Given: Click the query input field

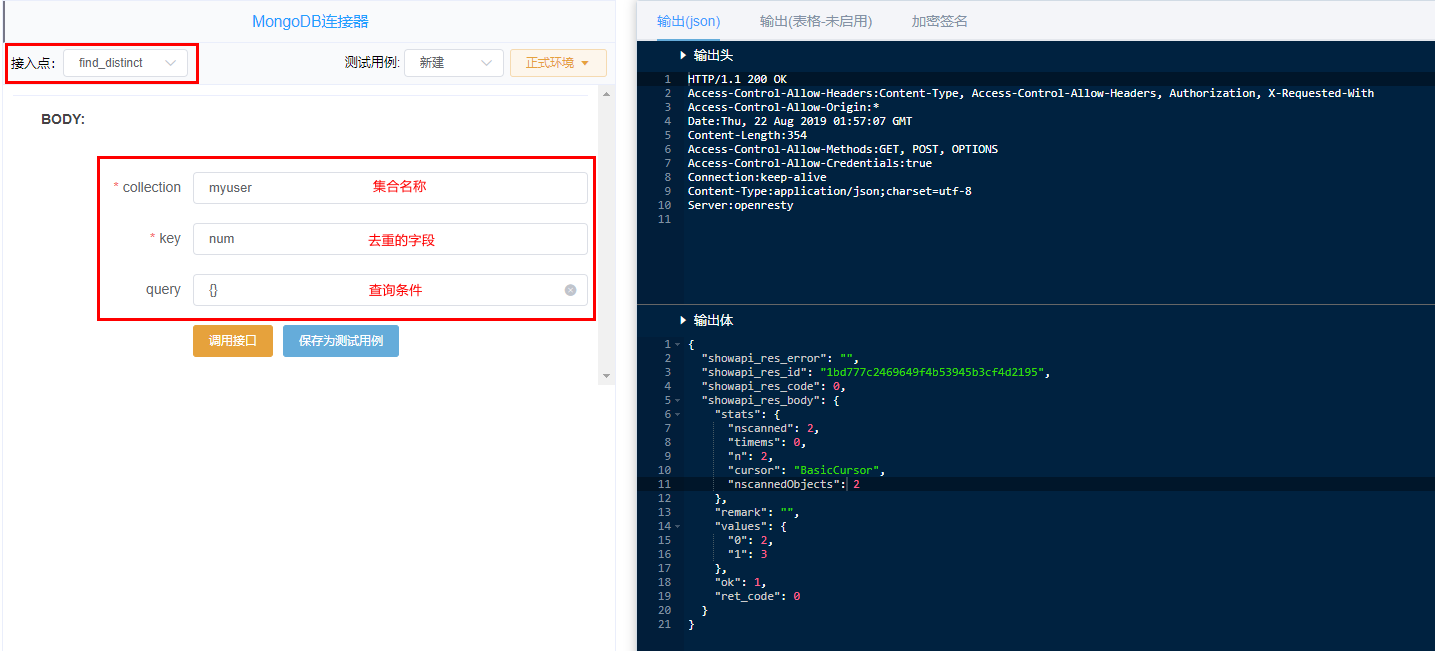Looking at the screenshot, I should [x=390, y=290].
